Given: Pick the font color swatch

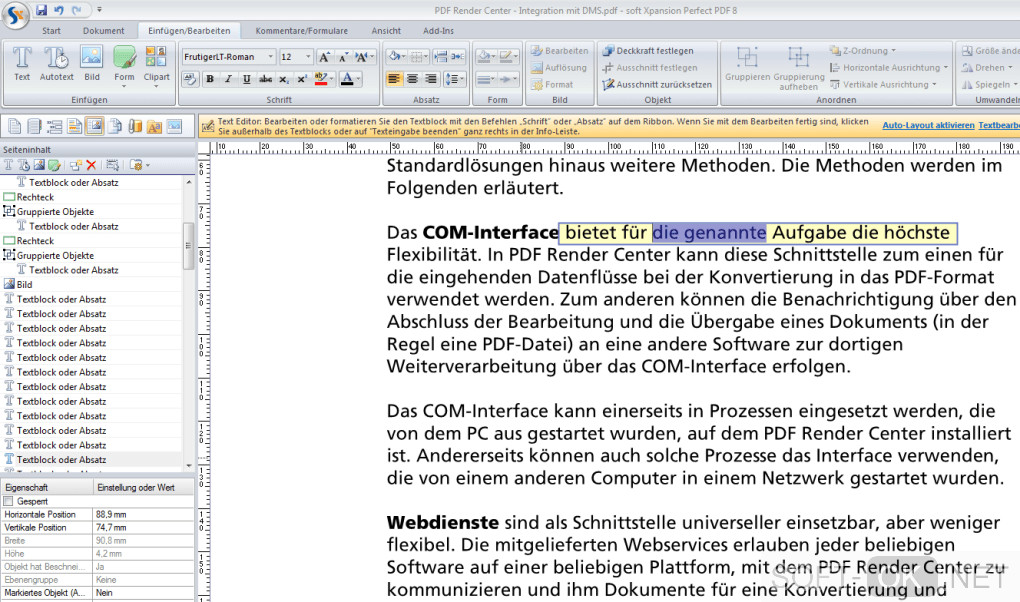Looking at the screenshot, I should (347, 79).
